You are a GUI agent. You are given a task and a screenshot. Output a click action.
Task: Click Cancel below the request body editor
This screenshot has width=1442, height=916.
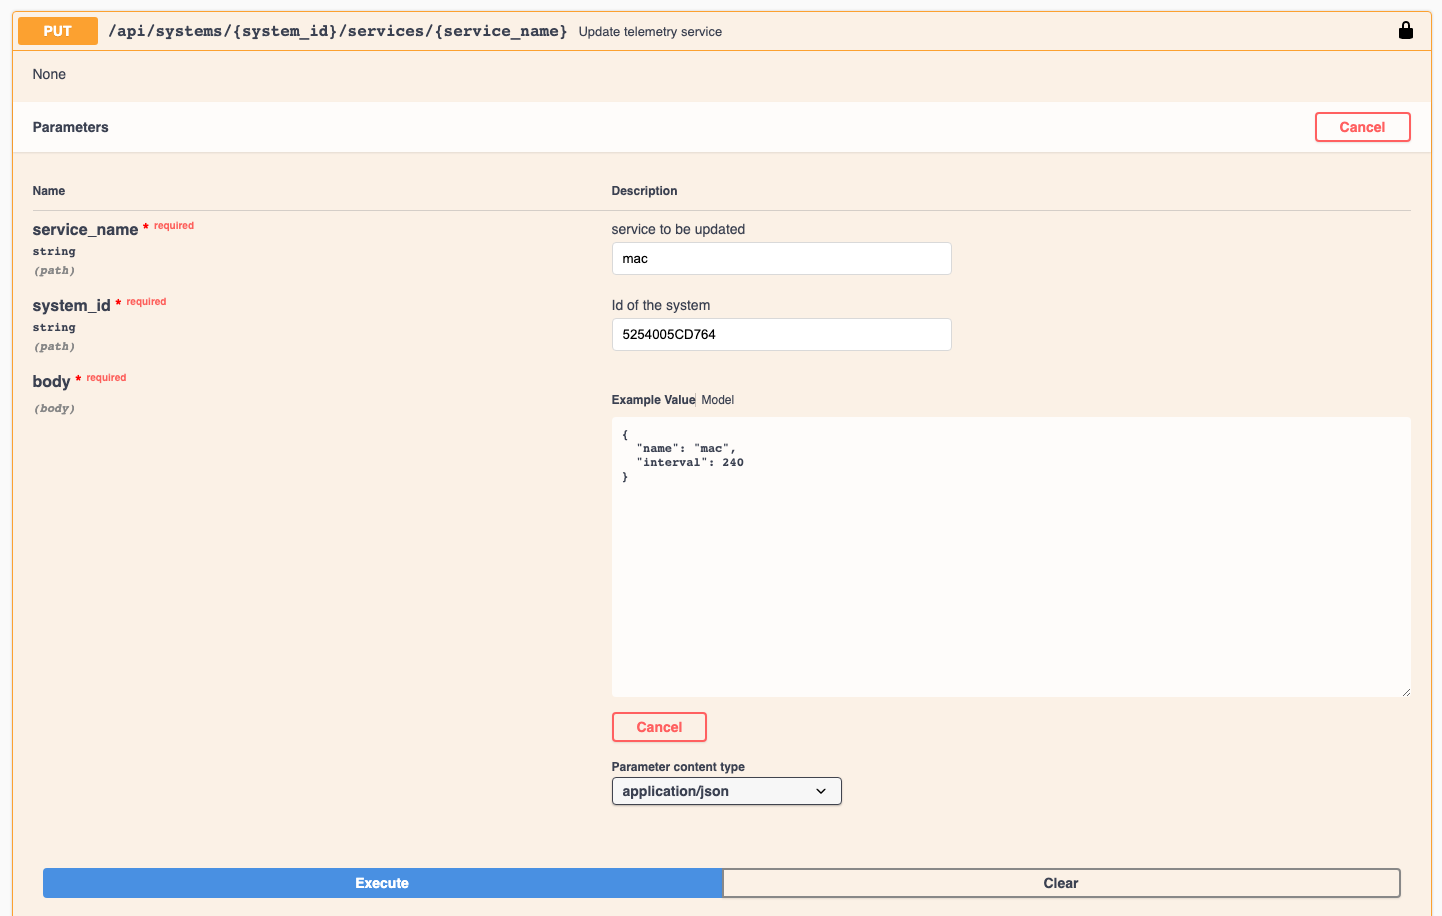[659, 726]
